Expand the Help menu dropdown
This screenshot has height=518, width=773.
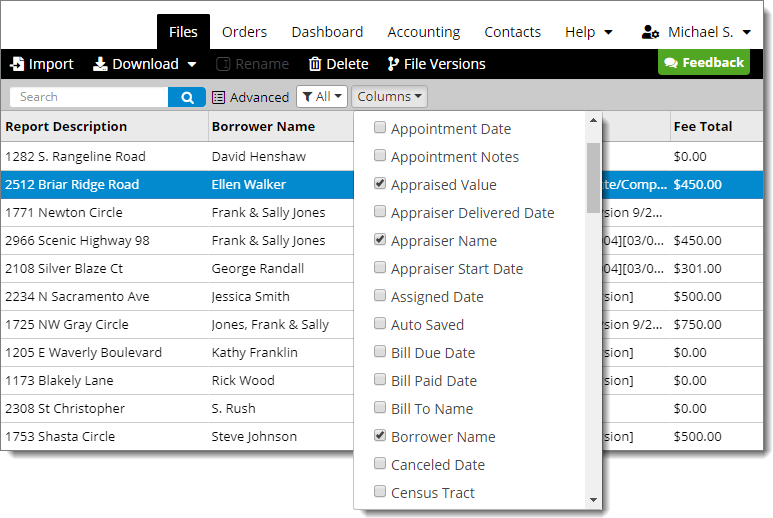click(588, 32)
